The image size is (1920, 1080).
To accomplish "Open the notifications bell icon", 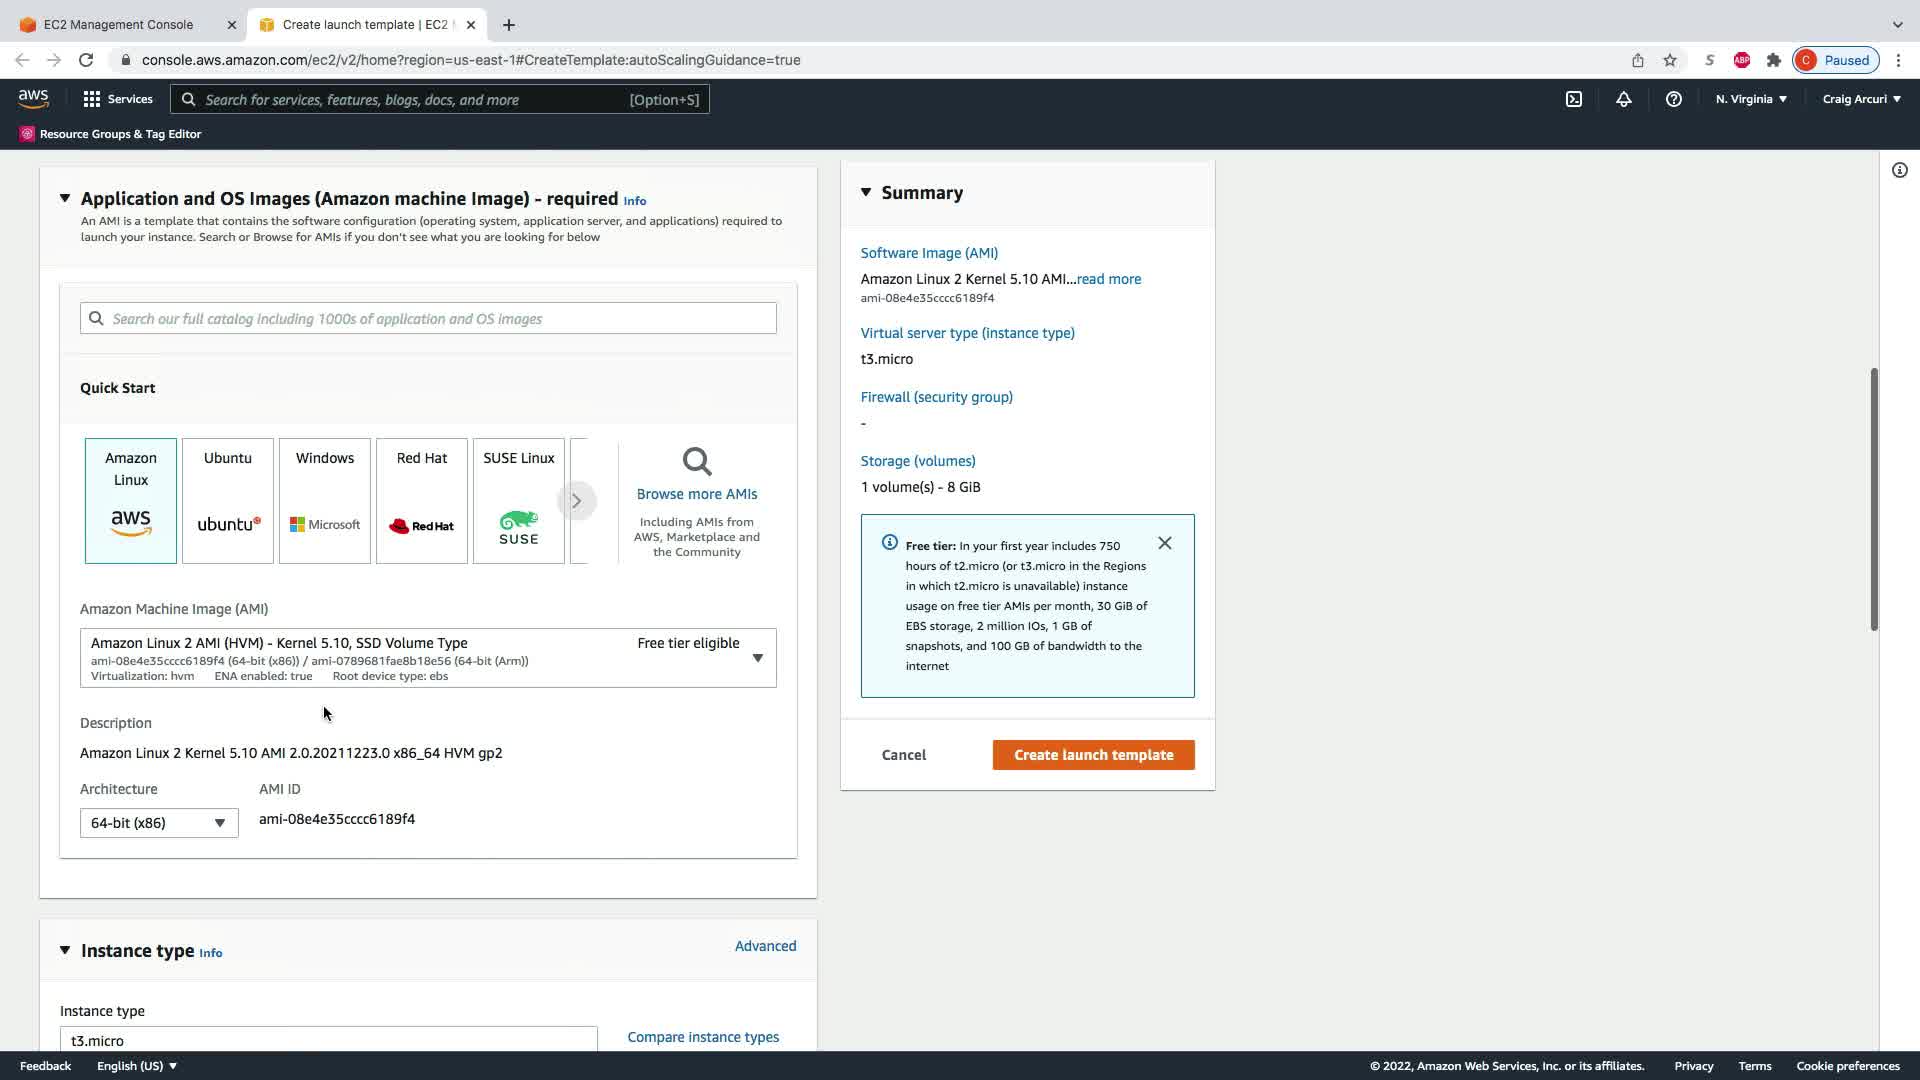I will [1624, 99].
